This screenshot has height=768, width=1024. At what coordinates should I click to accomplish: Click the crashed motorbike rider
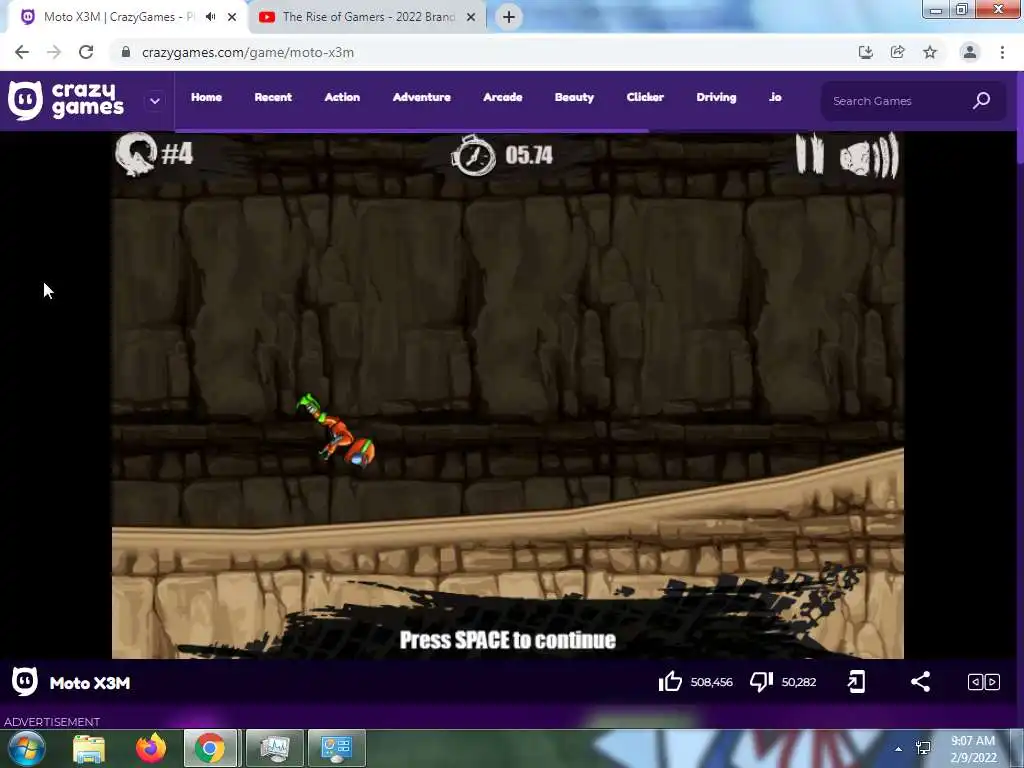pos(336,432)
